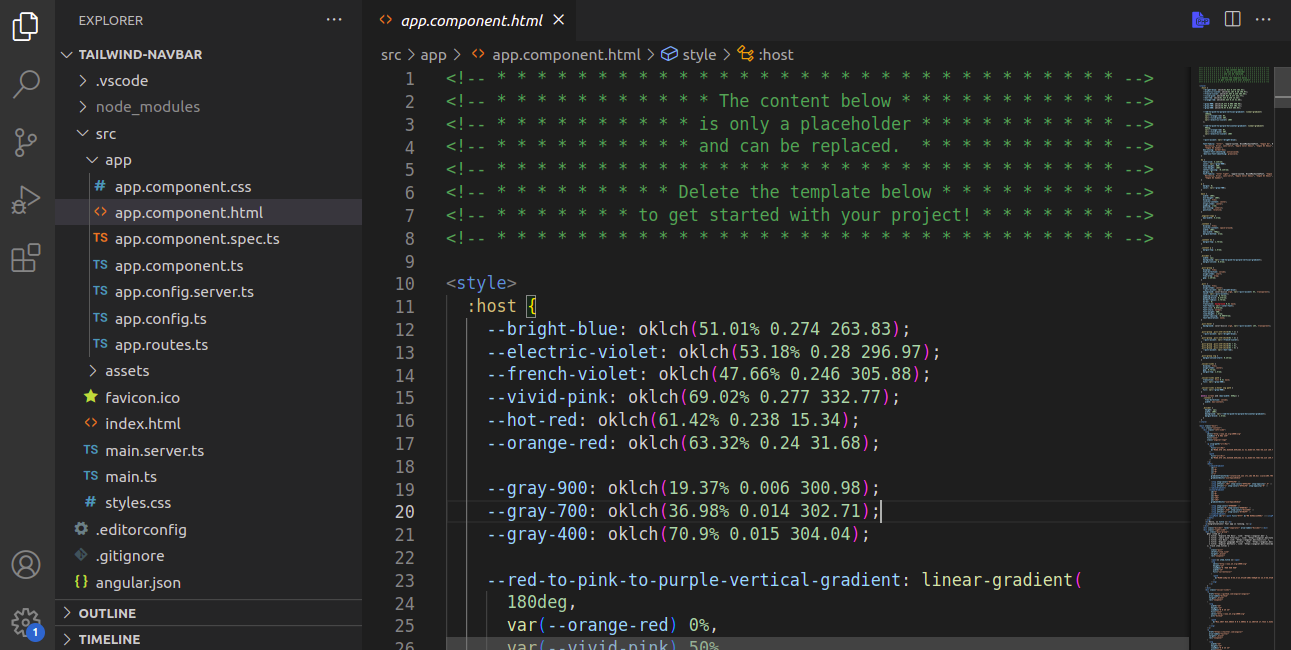Click the <style> tag on line 10

tap(481, 284)
